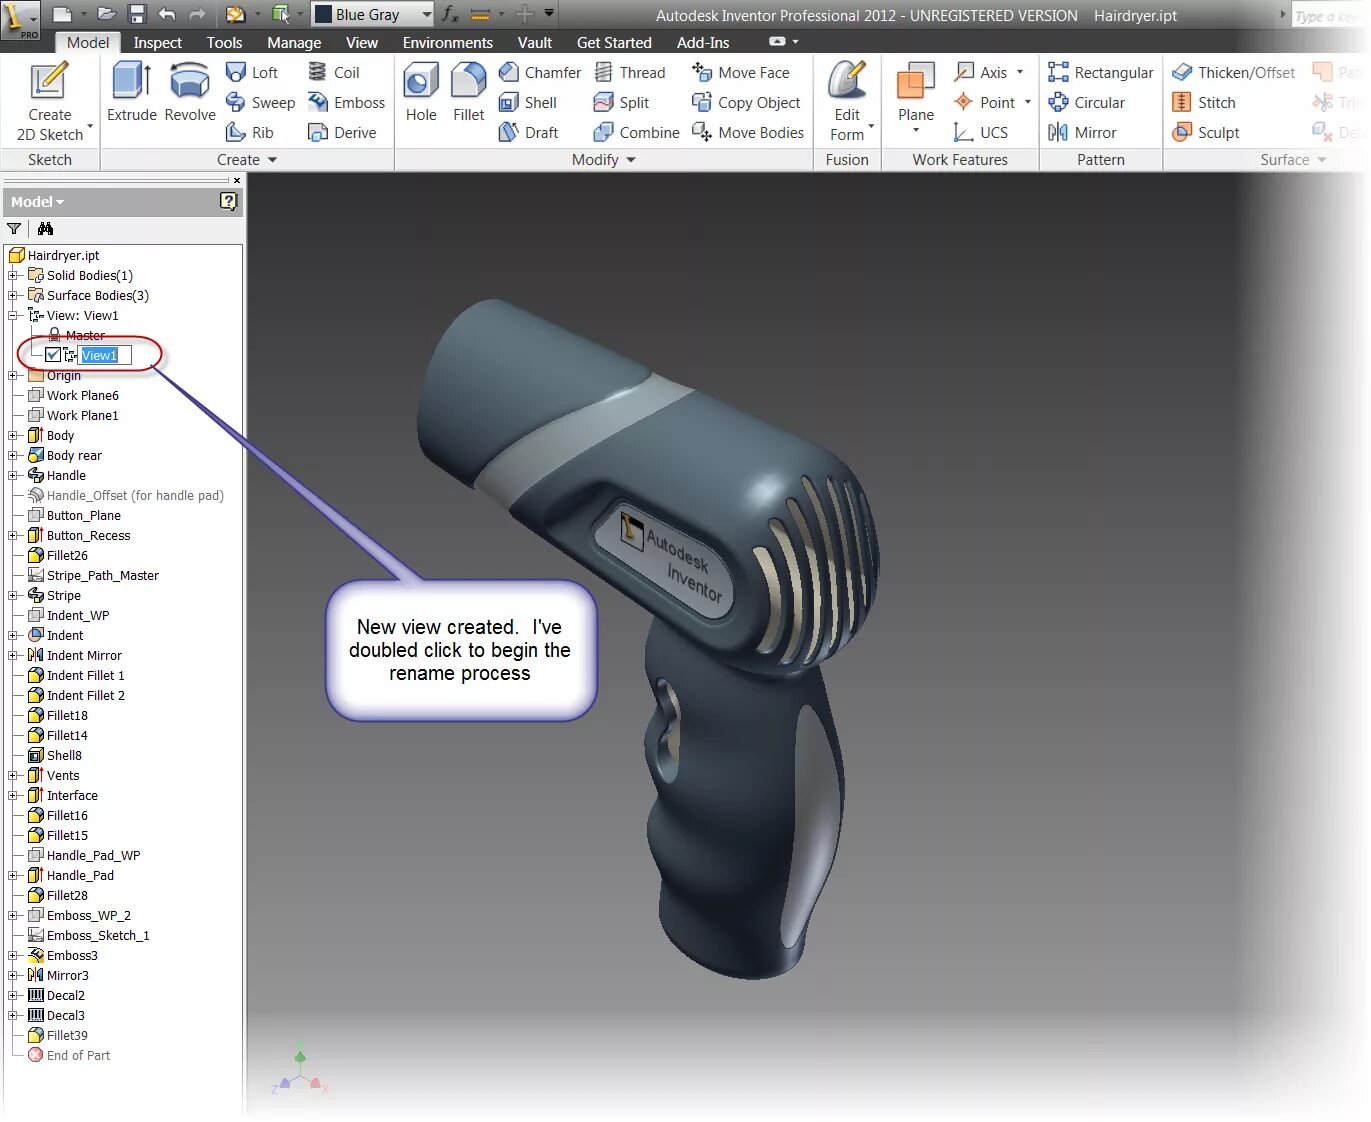Click the Save icon in quick access
The image size is (1371, 1122).
137,14
